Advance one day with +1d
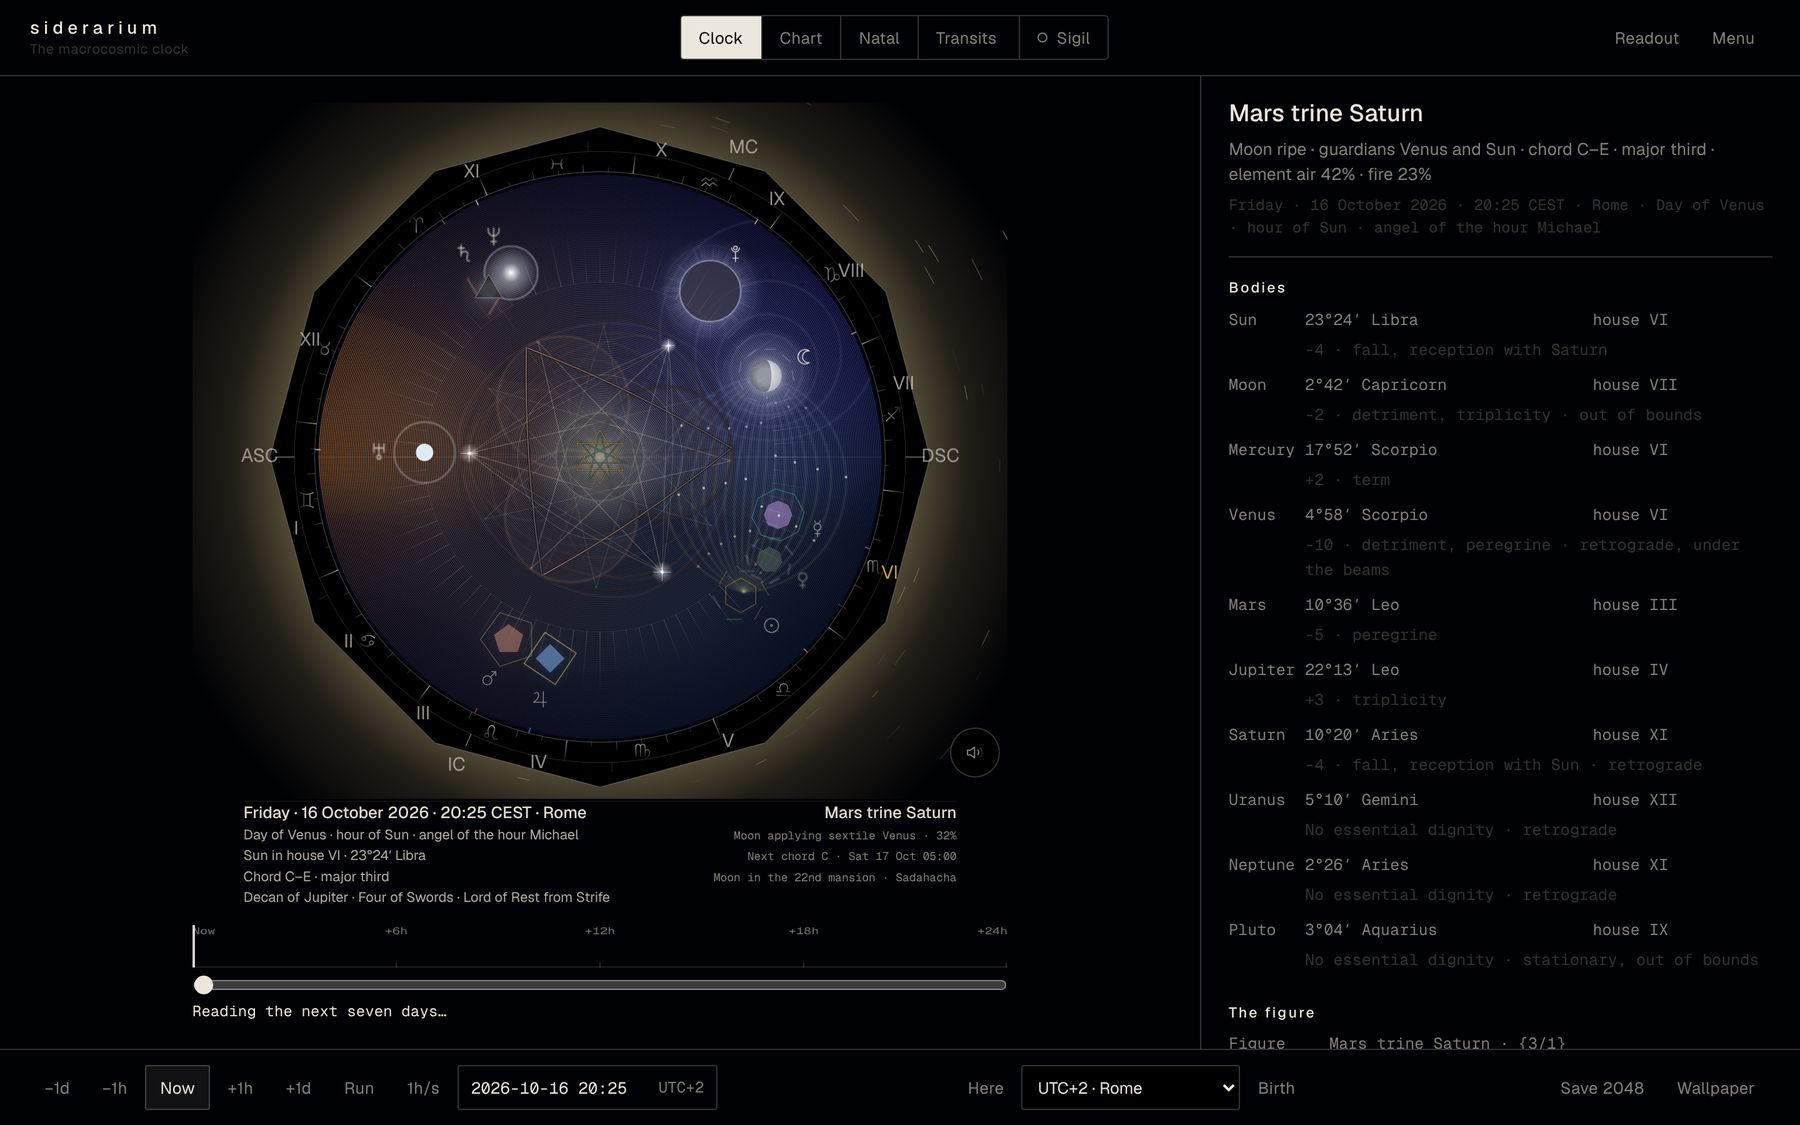Viewport: 1800px width, 1125px height. 298,1088
